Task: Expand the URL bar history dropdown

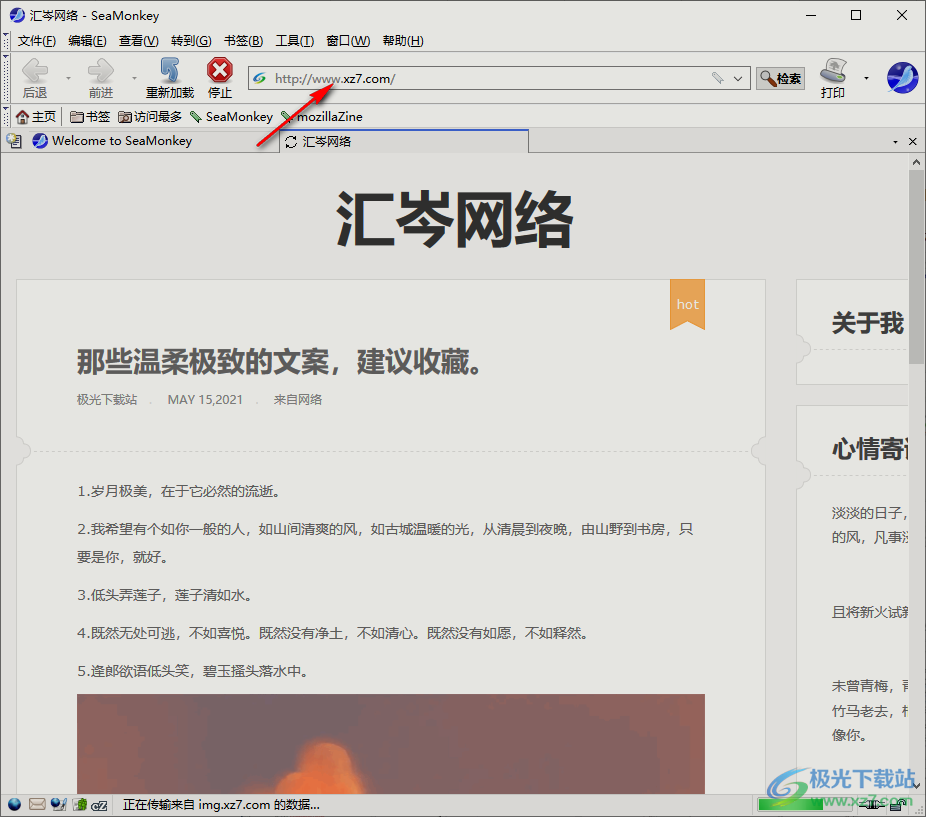Action: click(x=738, y=78)
